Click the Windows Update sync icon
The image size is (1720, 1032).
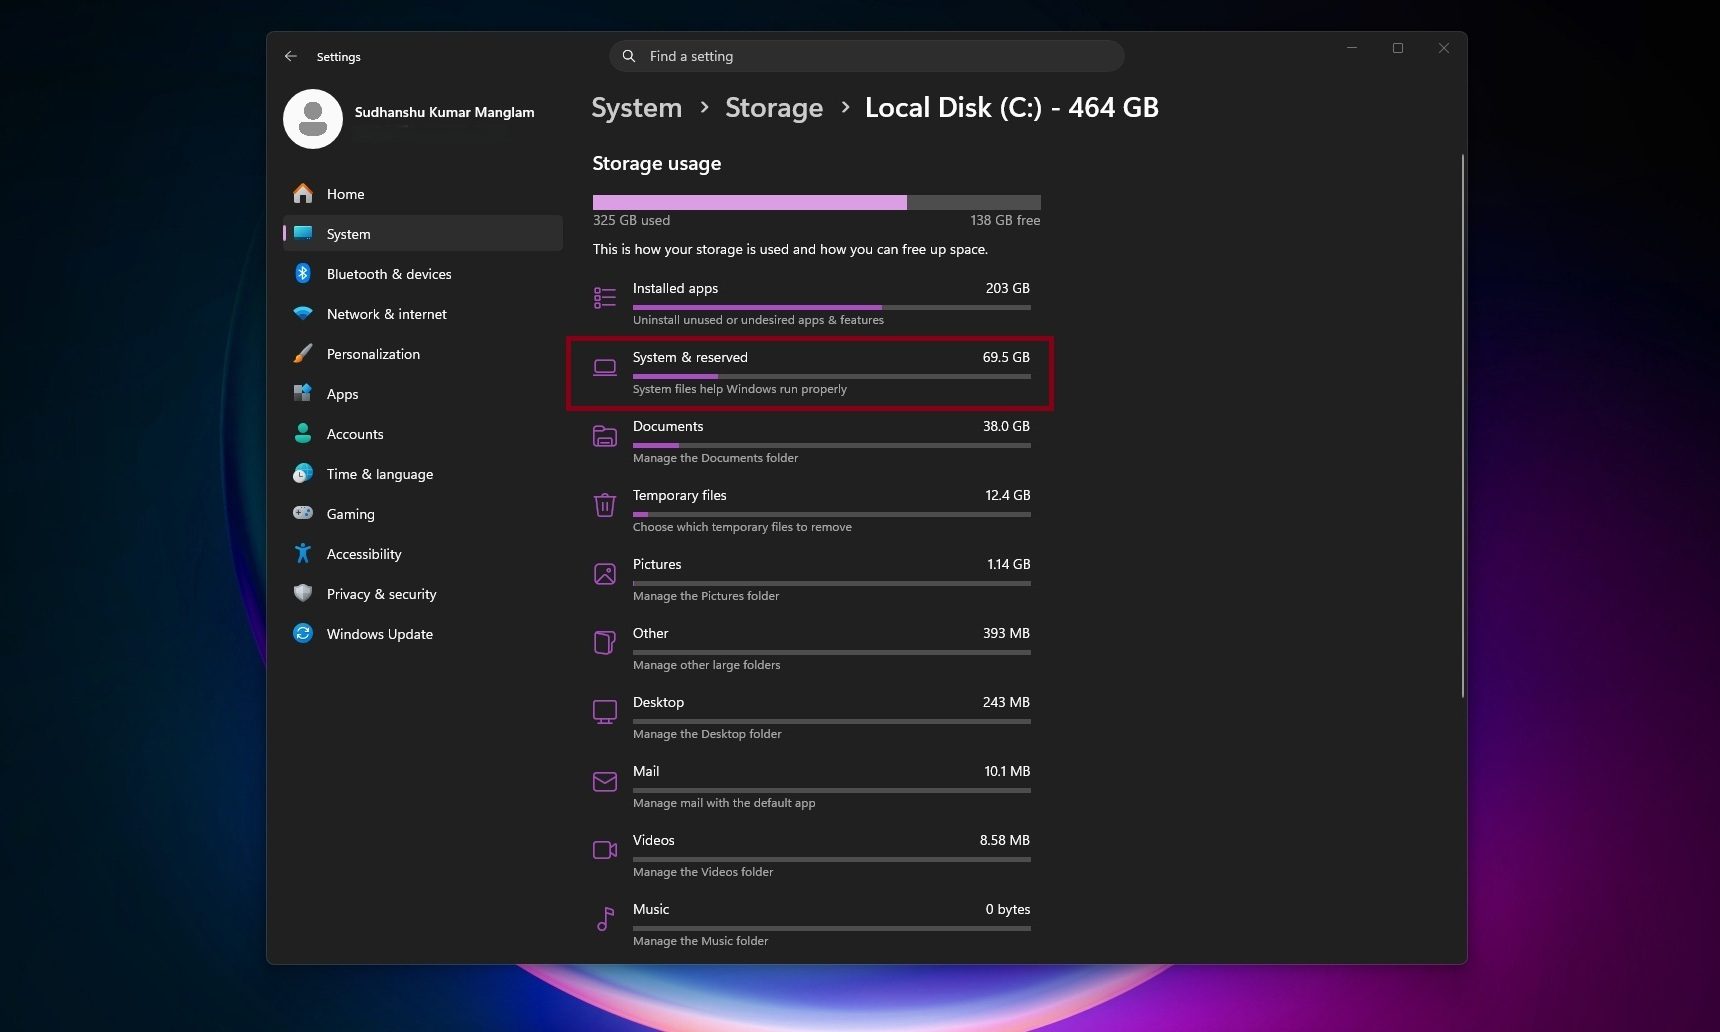tap(303, 633)
